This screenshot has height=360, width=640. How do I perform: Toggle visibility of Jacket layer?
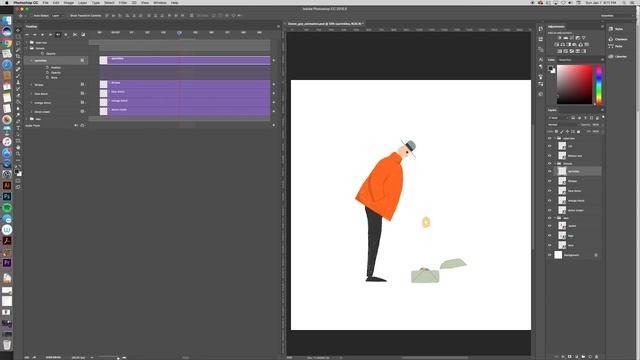[x=550, y=226]
